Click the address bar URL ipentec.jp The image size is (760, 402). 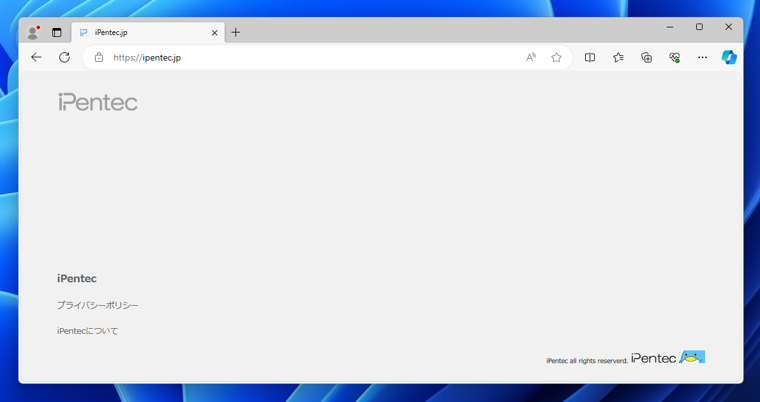click(x=147, y=58)
